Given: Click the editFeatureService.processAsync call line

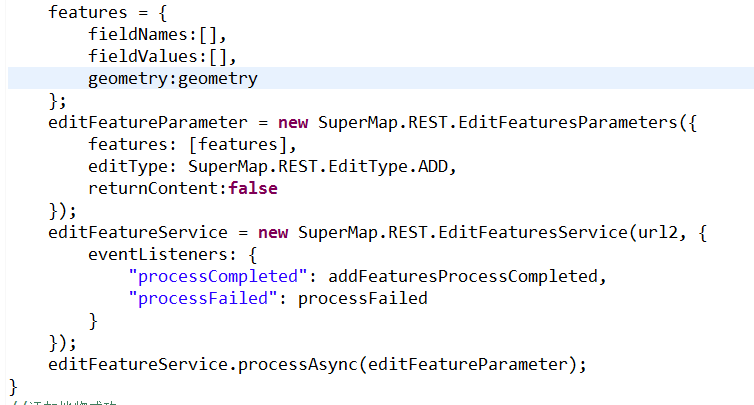Looking at the screenshot, I should pos(317,365).
